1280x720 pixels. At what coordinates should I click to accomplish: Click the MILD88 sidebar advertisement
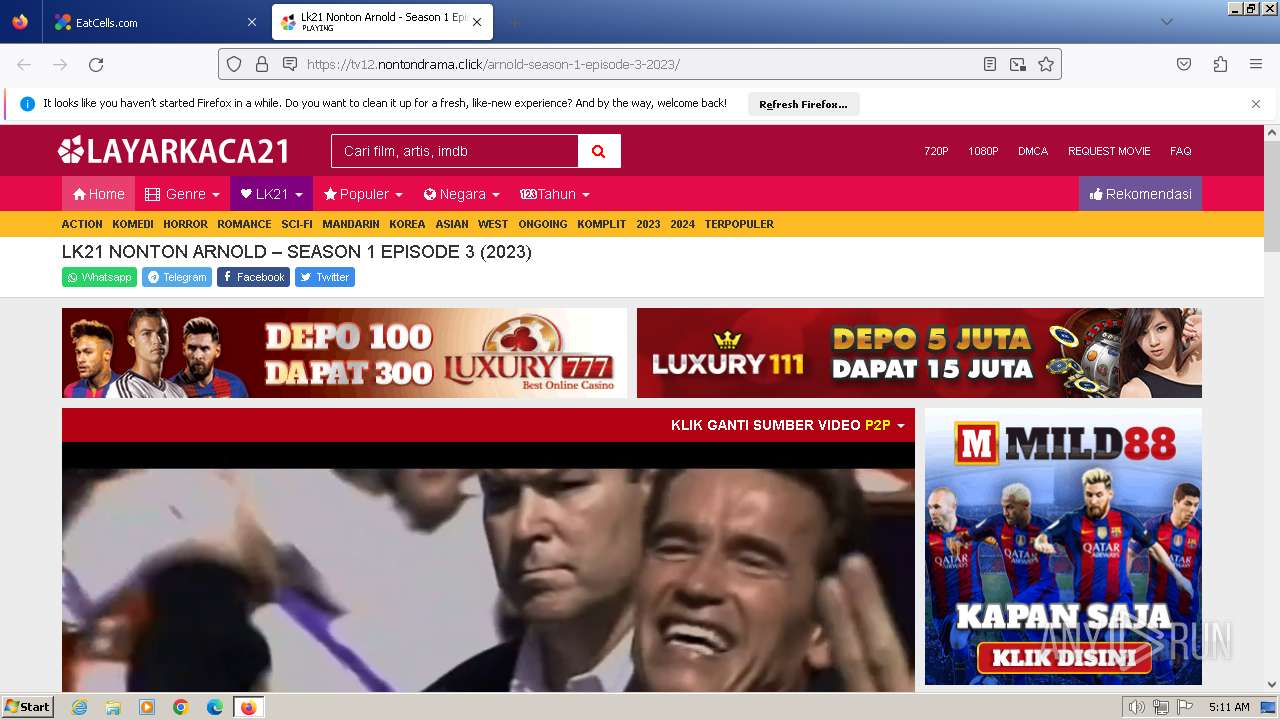point(1063,546)
